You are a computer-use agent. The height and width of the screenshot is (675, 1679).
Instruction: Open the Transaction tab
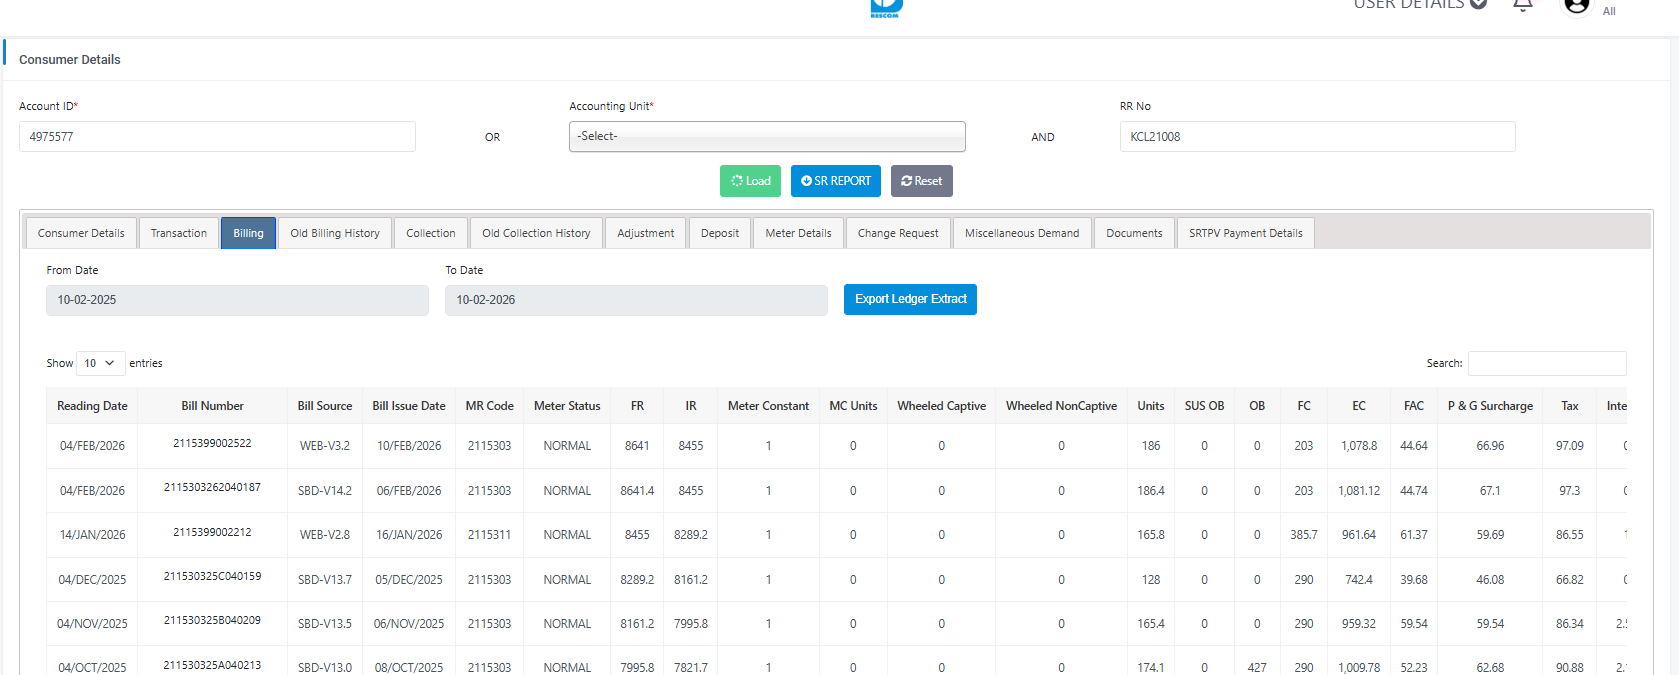click(179, 233)
